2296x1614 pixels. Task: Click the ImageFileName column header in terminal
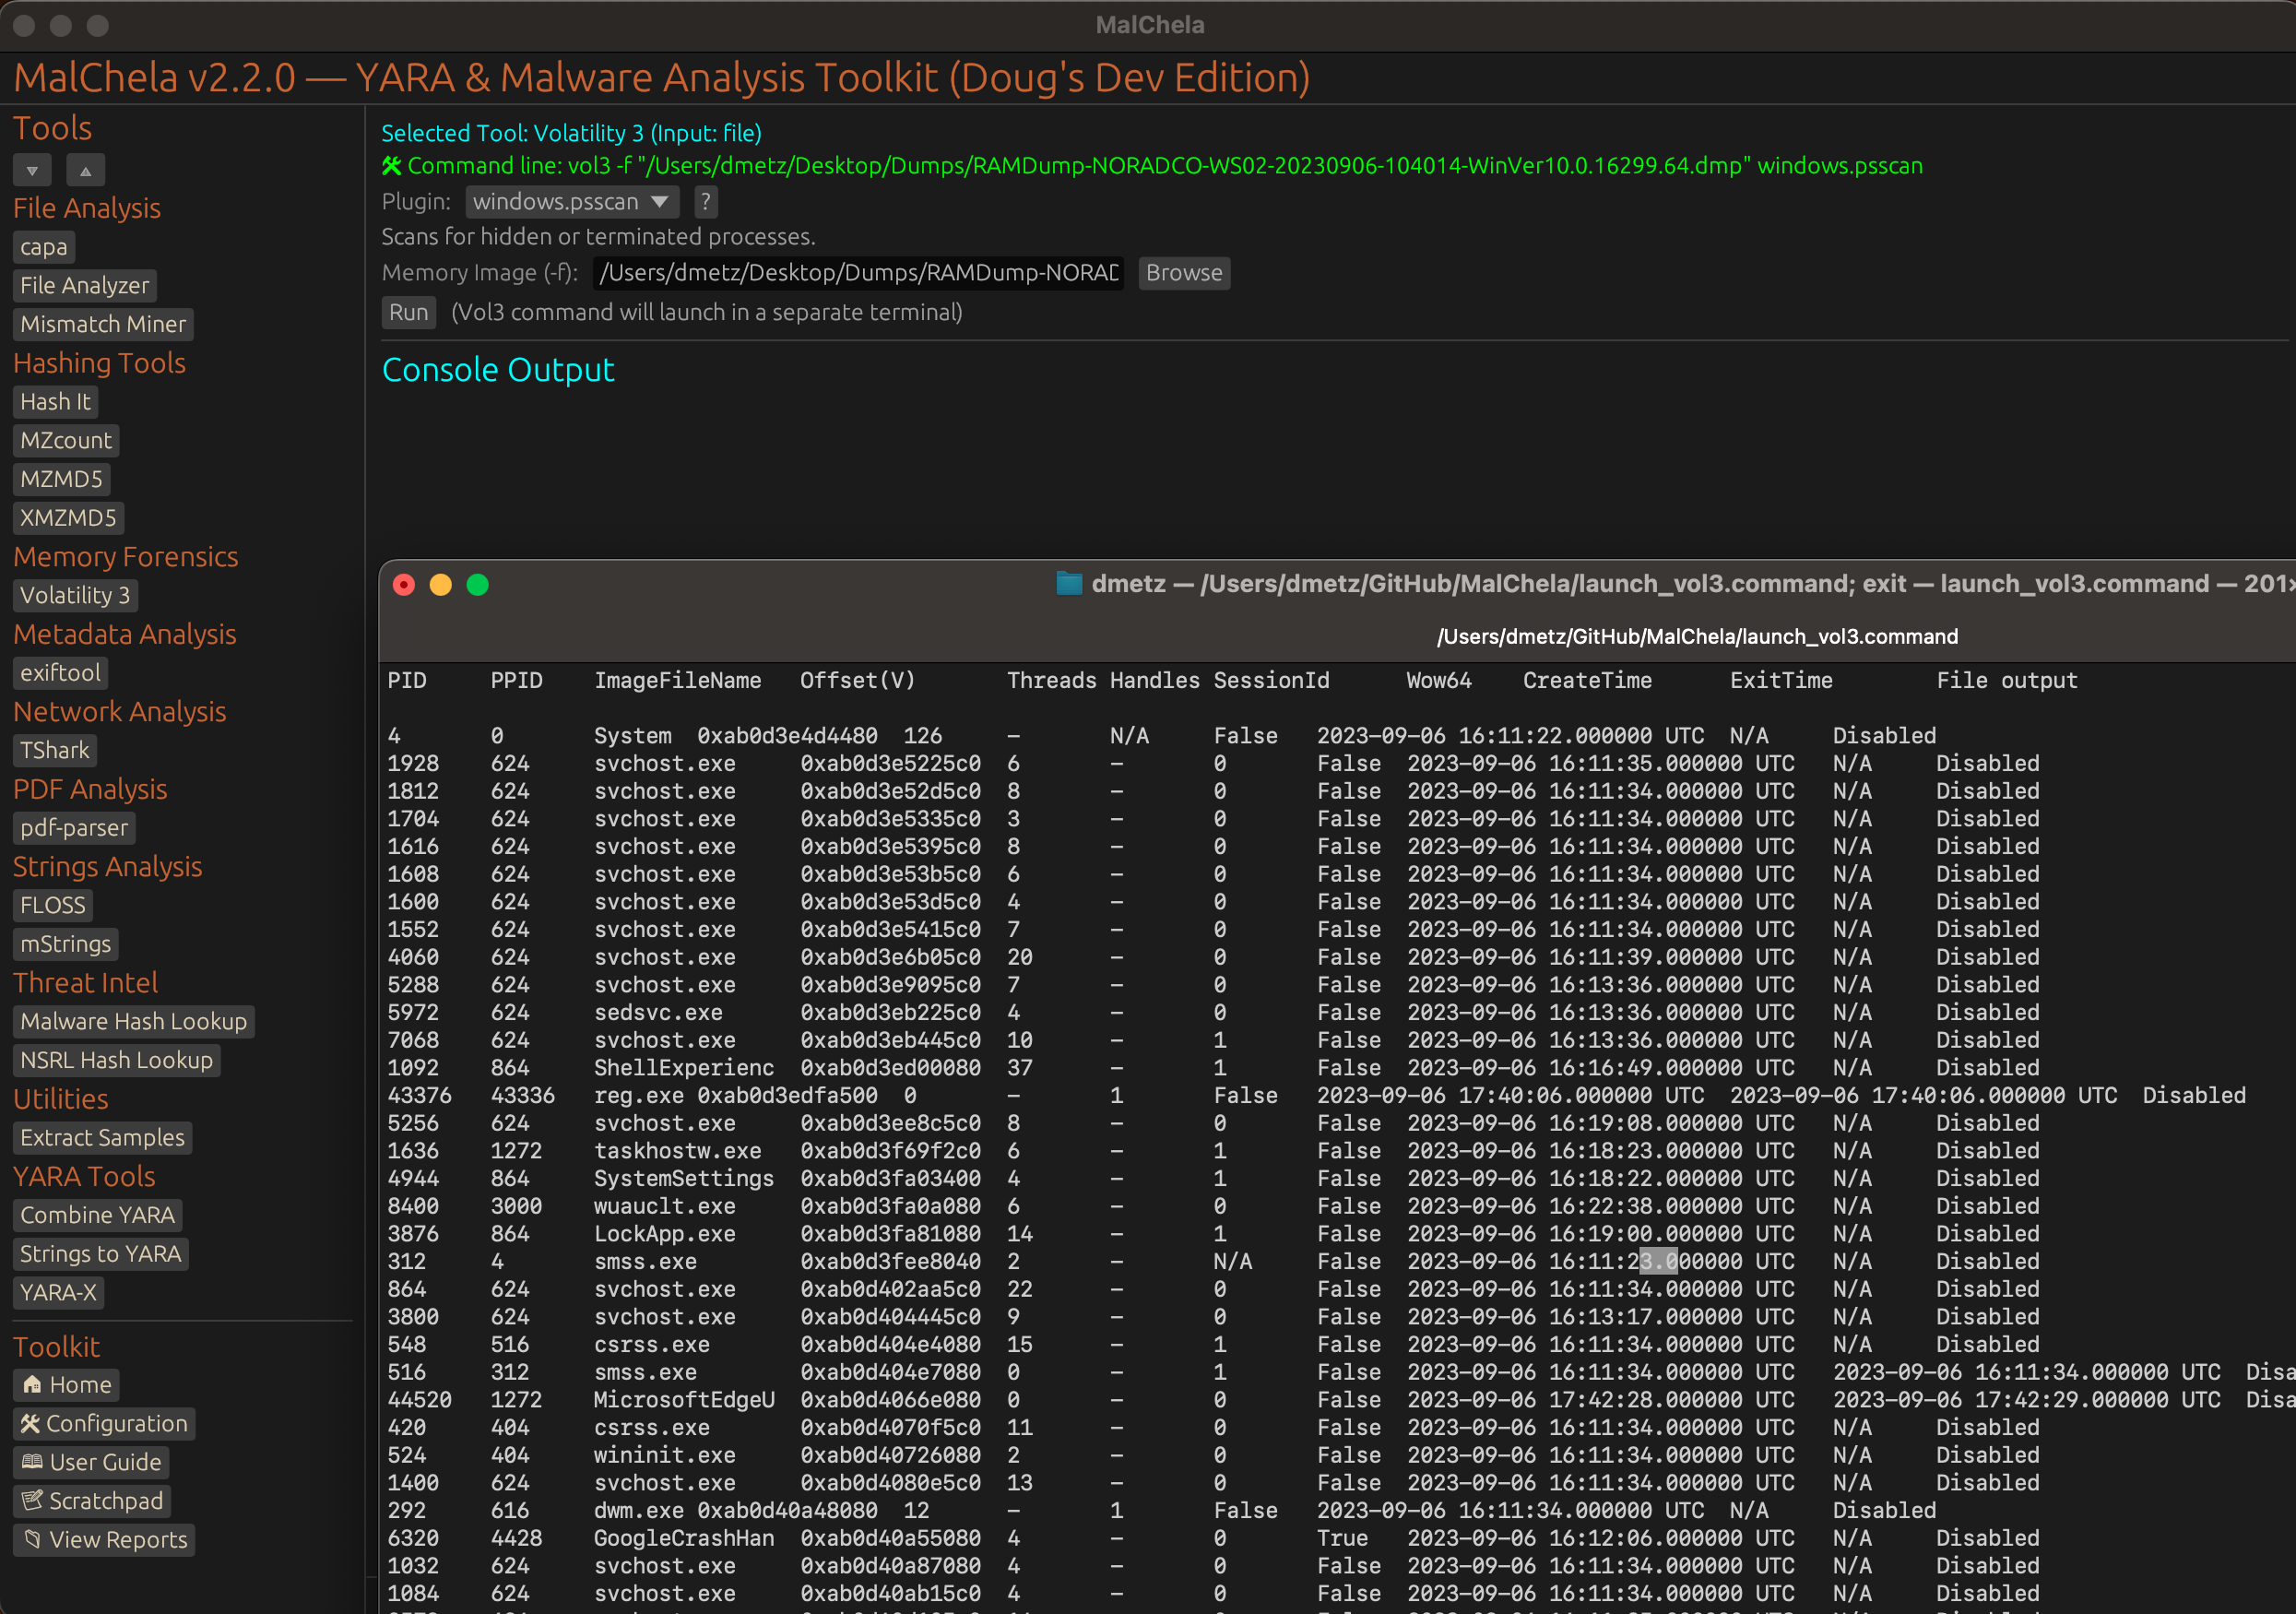coord(677,681)
